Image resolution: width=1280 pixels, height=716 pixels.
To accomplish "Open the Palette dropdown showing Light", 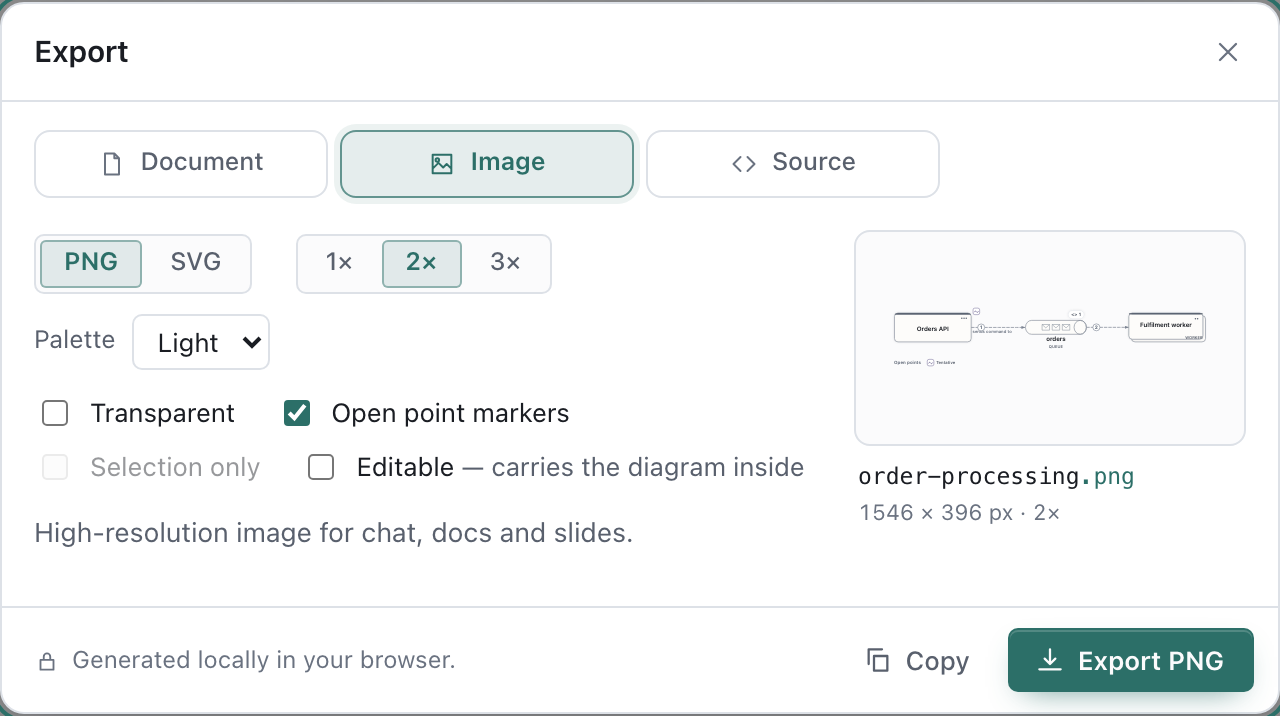I will click(201, 342).
